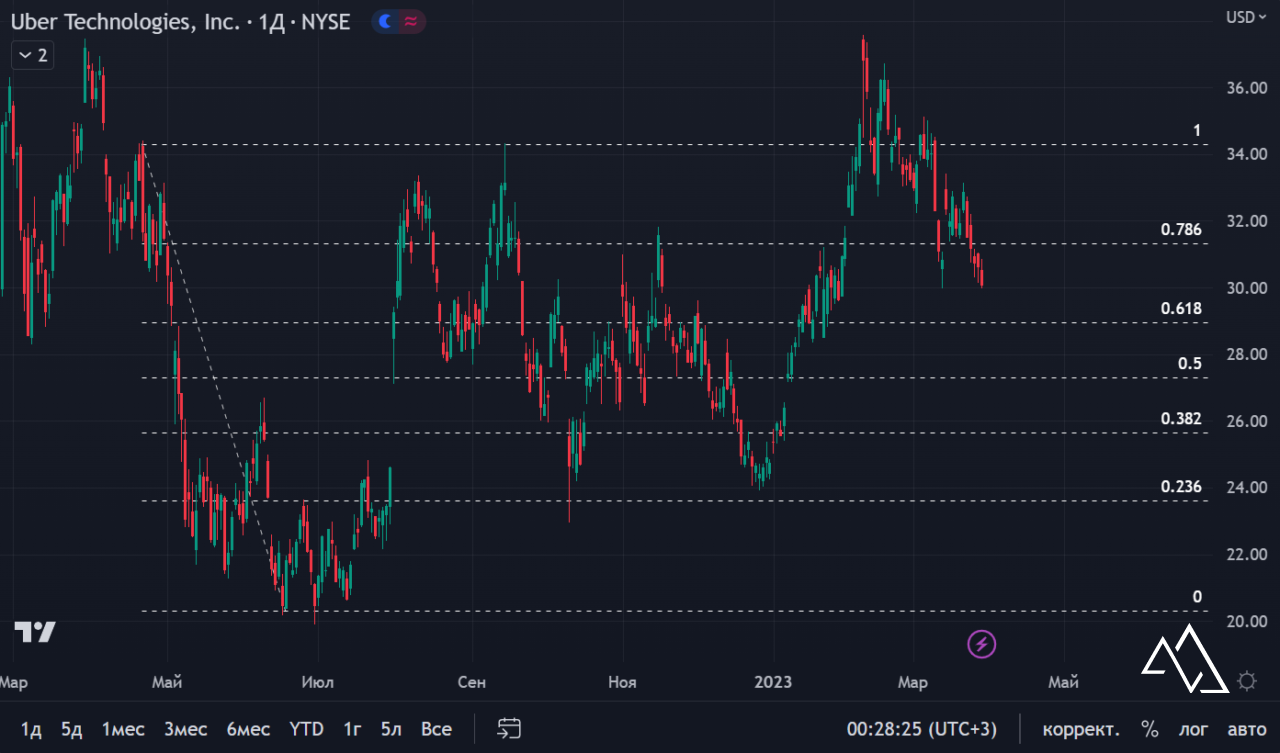Select the 6мес time range
This screenshot has height=753, width=1280.
click(x=248, y=729)
